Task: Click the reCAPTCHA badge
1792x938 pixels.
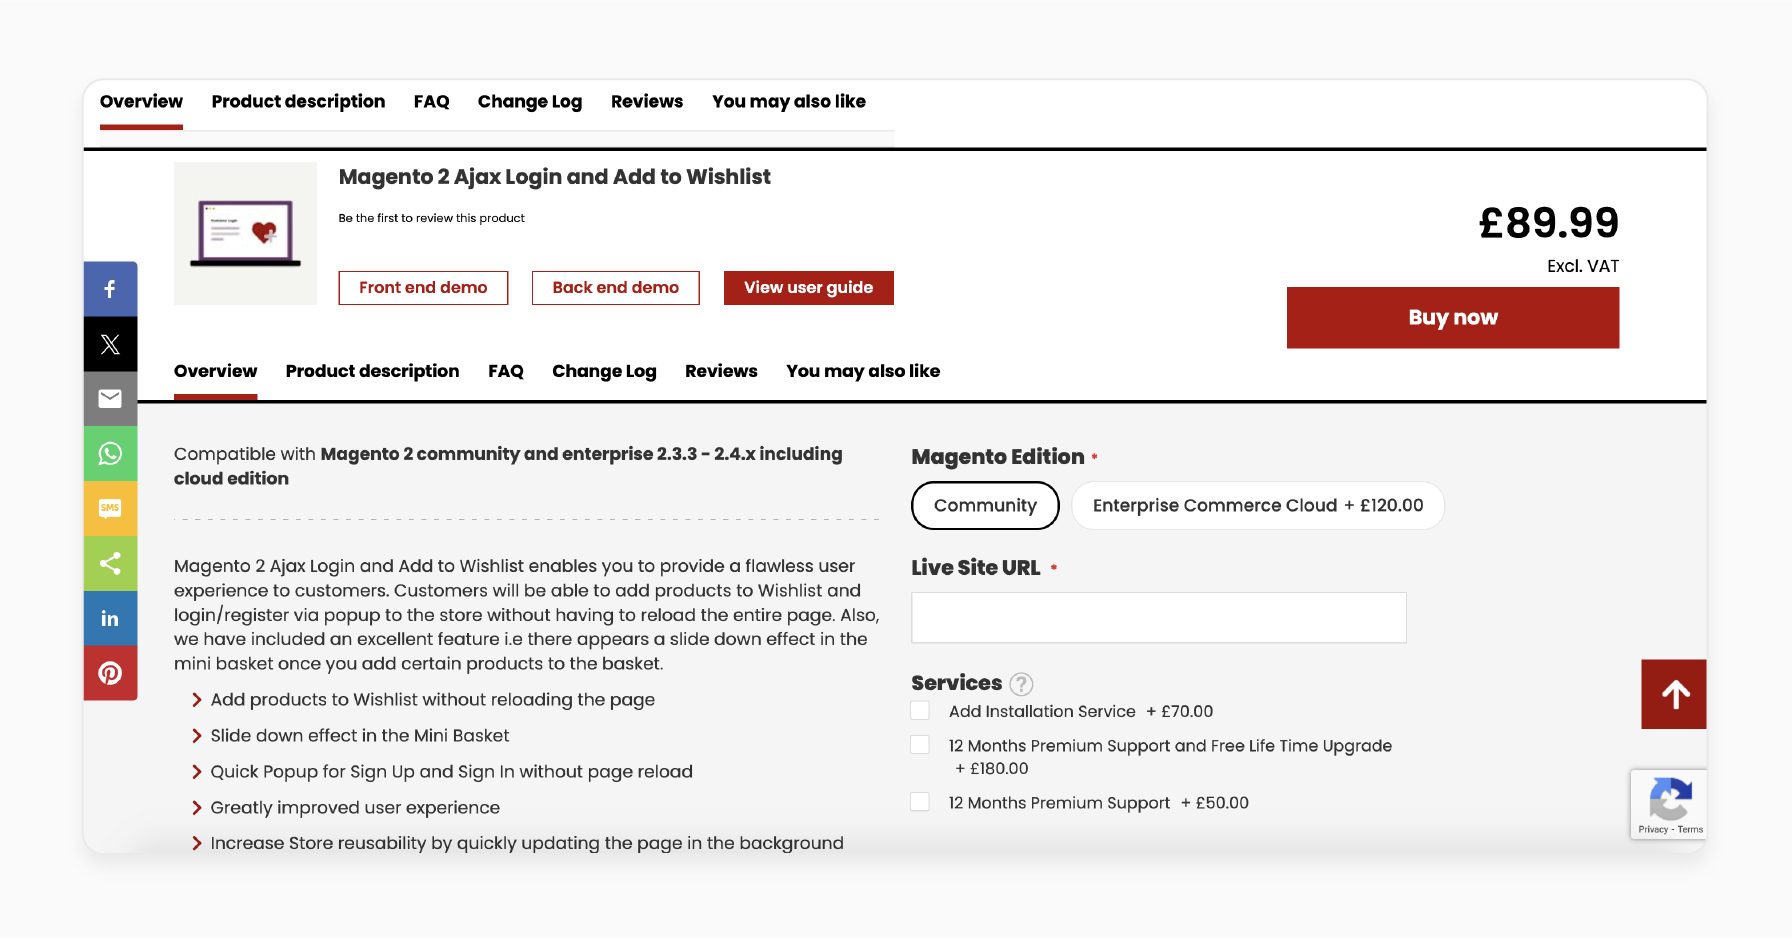Action: [1668, 804]
